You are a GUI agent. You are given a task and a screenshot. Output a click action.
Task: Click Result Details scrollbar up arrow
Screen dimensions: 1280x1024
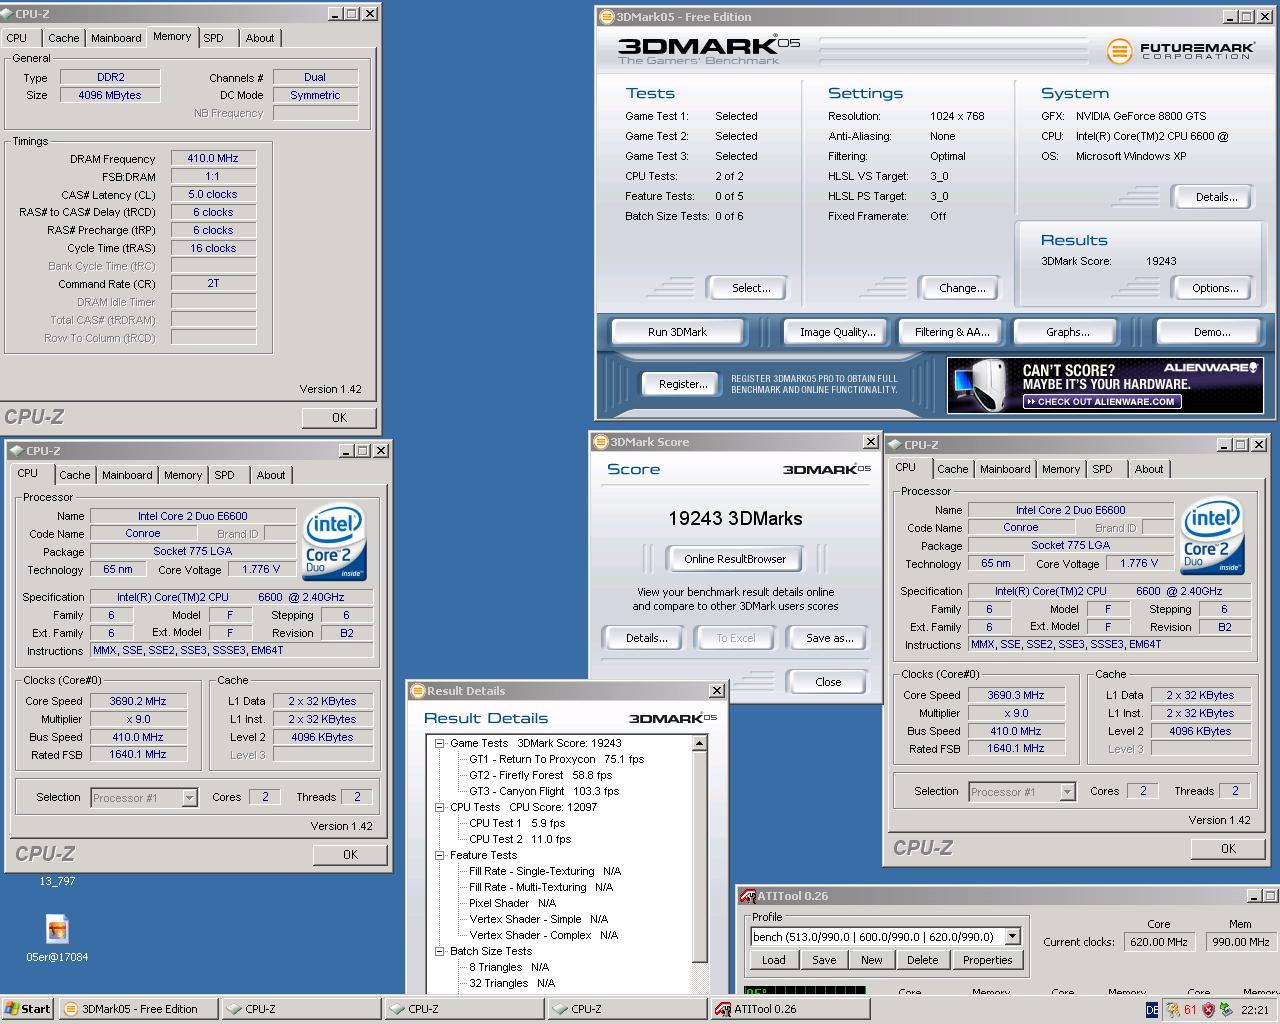click(x=700, y=743)
